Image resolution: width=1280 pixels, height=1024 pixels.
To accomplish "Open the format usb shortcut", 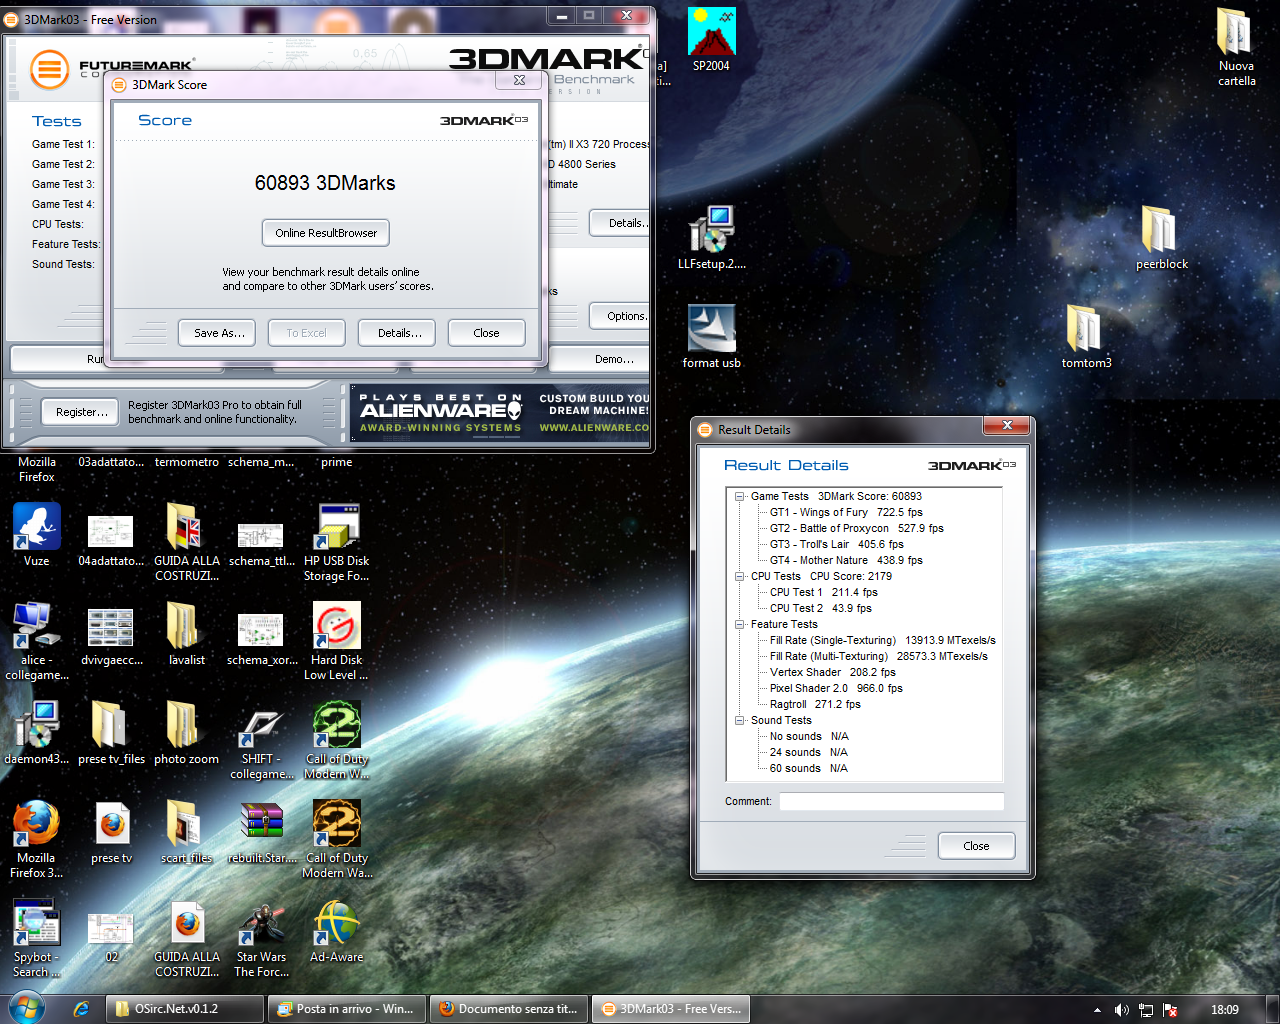I will pyautogui.click(x=711, y=337).
